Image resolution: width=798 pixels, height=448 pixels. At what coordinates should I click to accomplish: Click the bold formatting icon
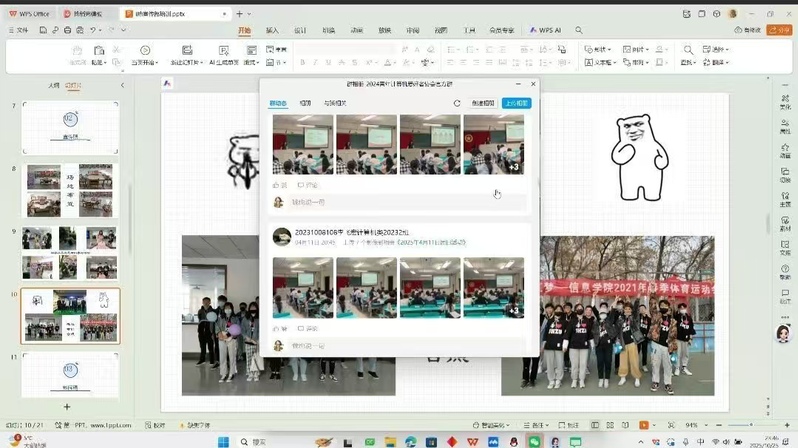pos(303,62)
